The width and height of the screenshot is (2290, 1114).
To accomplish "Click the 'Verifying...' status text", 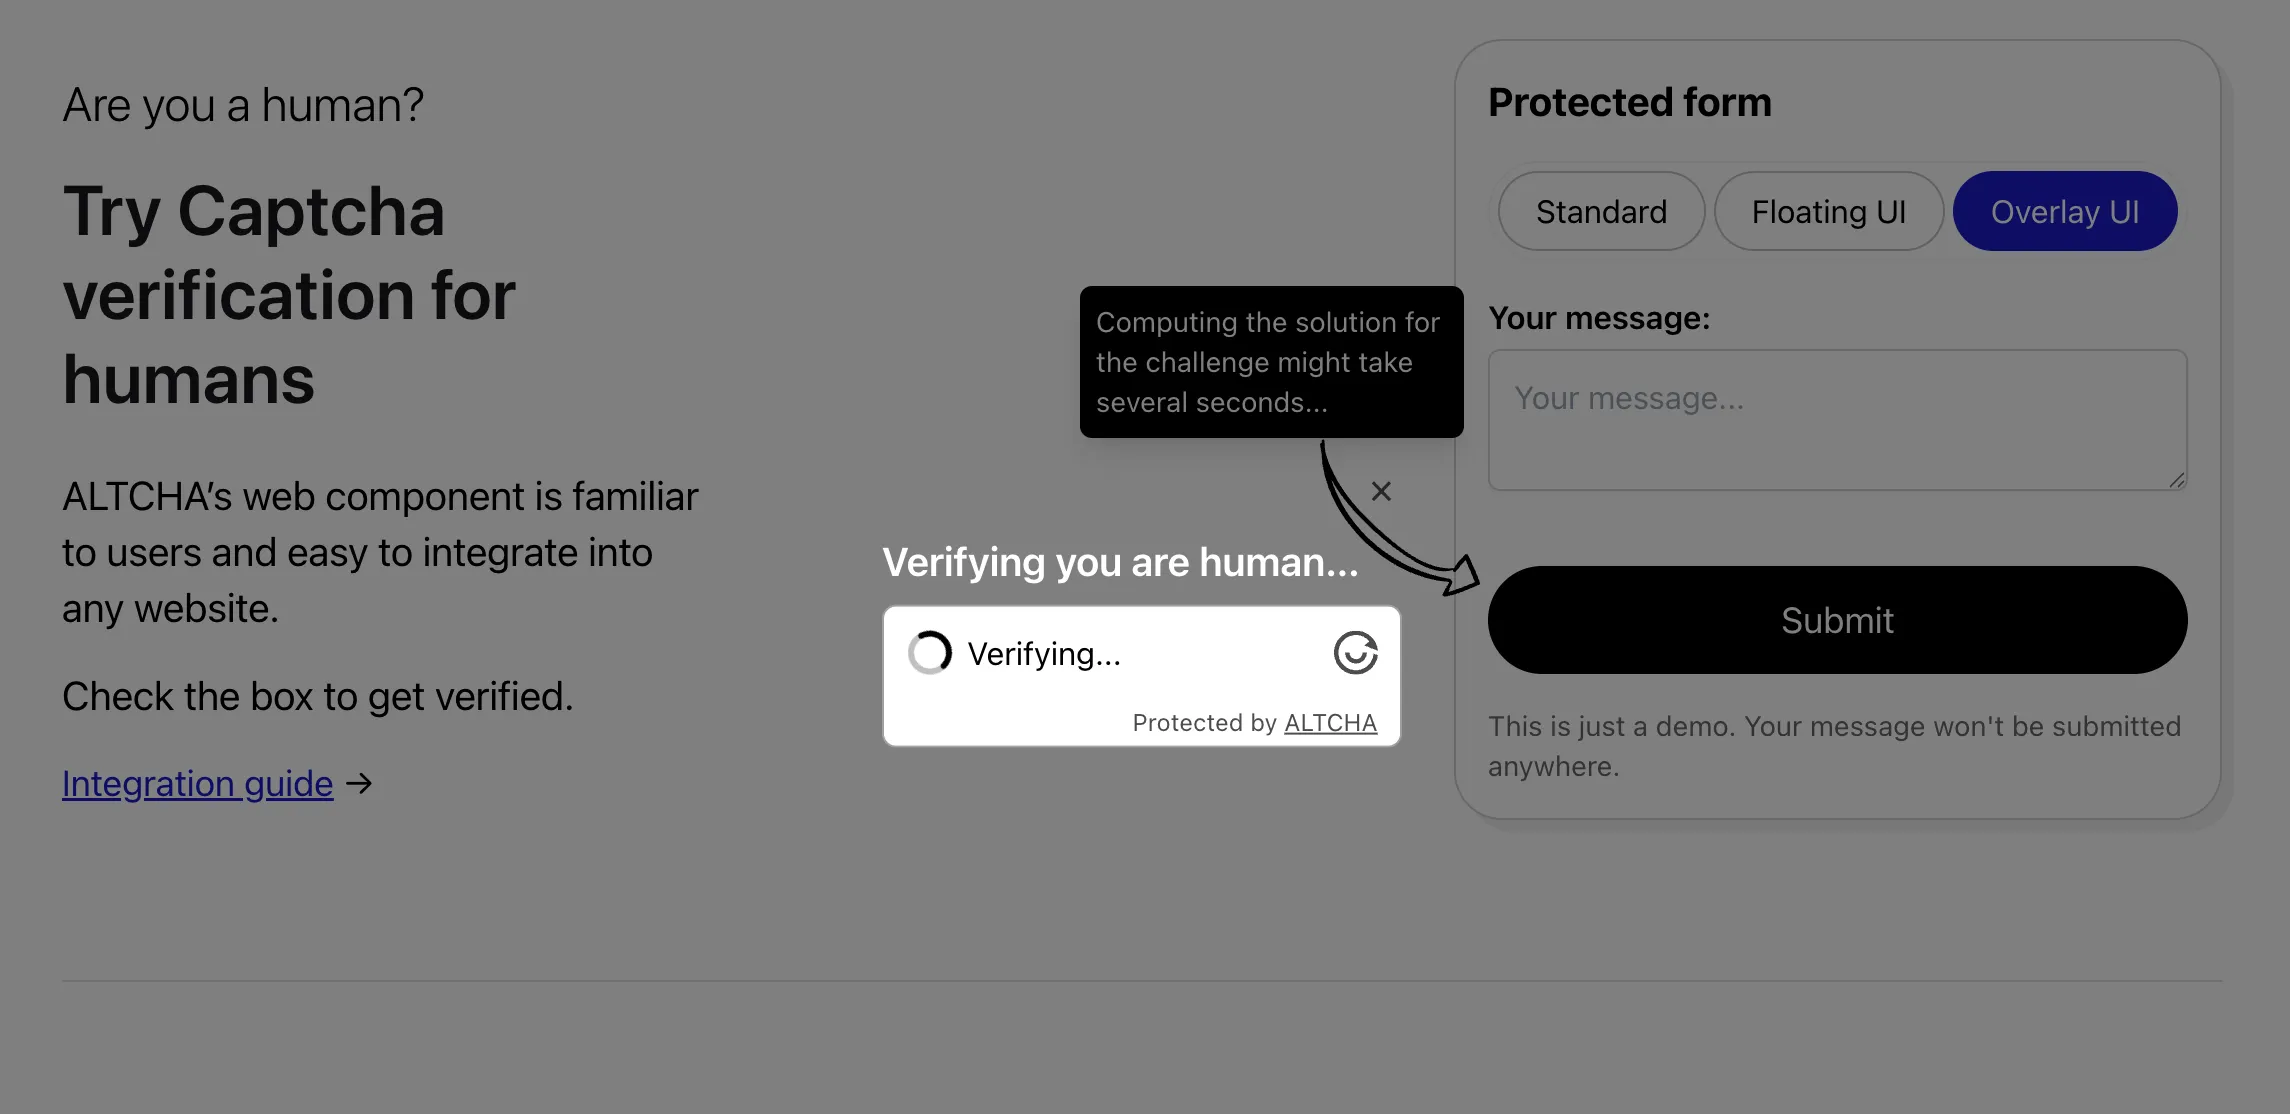I will click(1044, 654).
